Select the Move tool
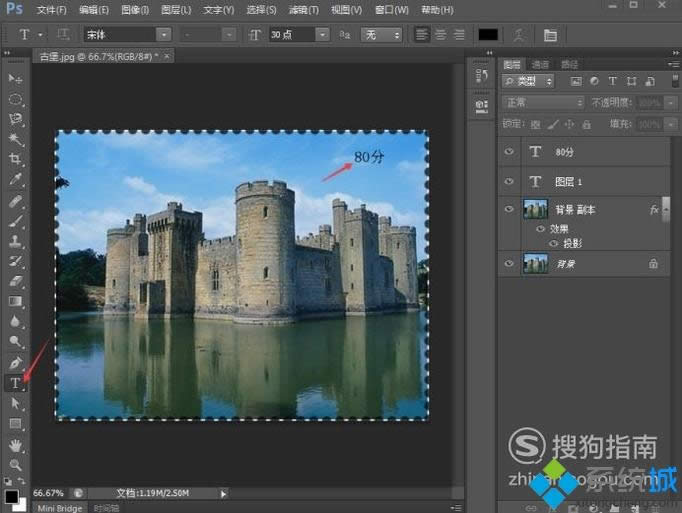682x513 pixels. coord(15,79)
